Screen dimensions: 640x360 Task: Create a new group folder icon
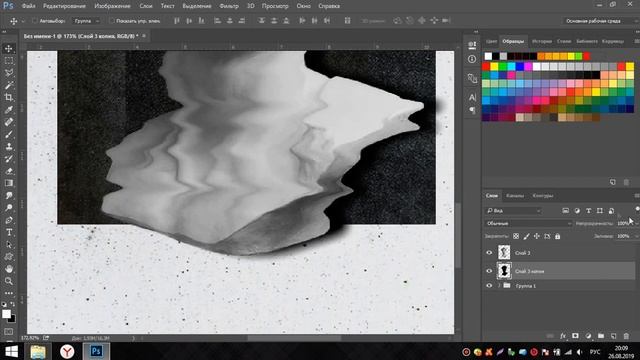click(601, 336)
